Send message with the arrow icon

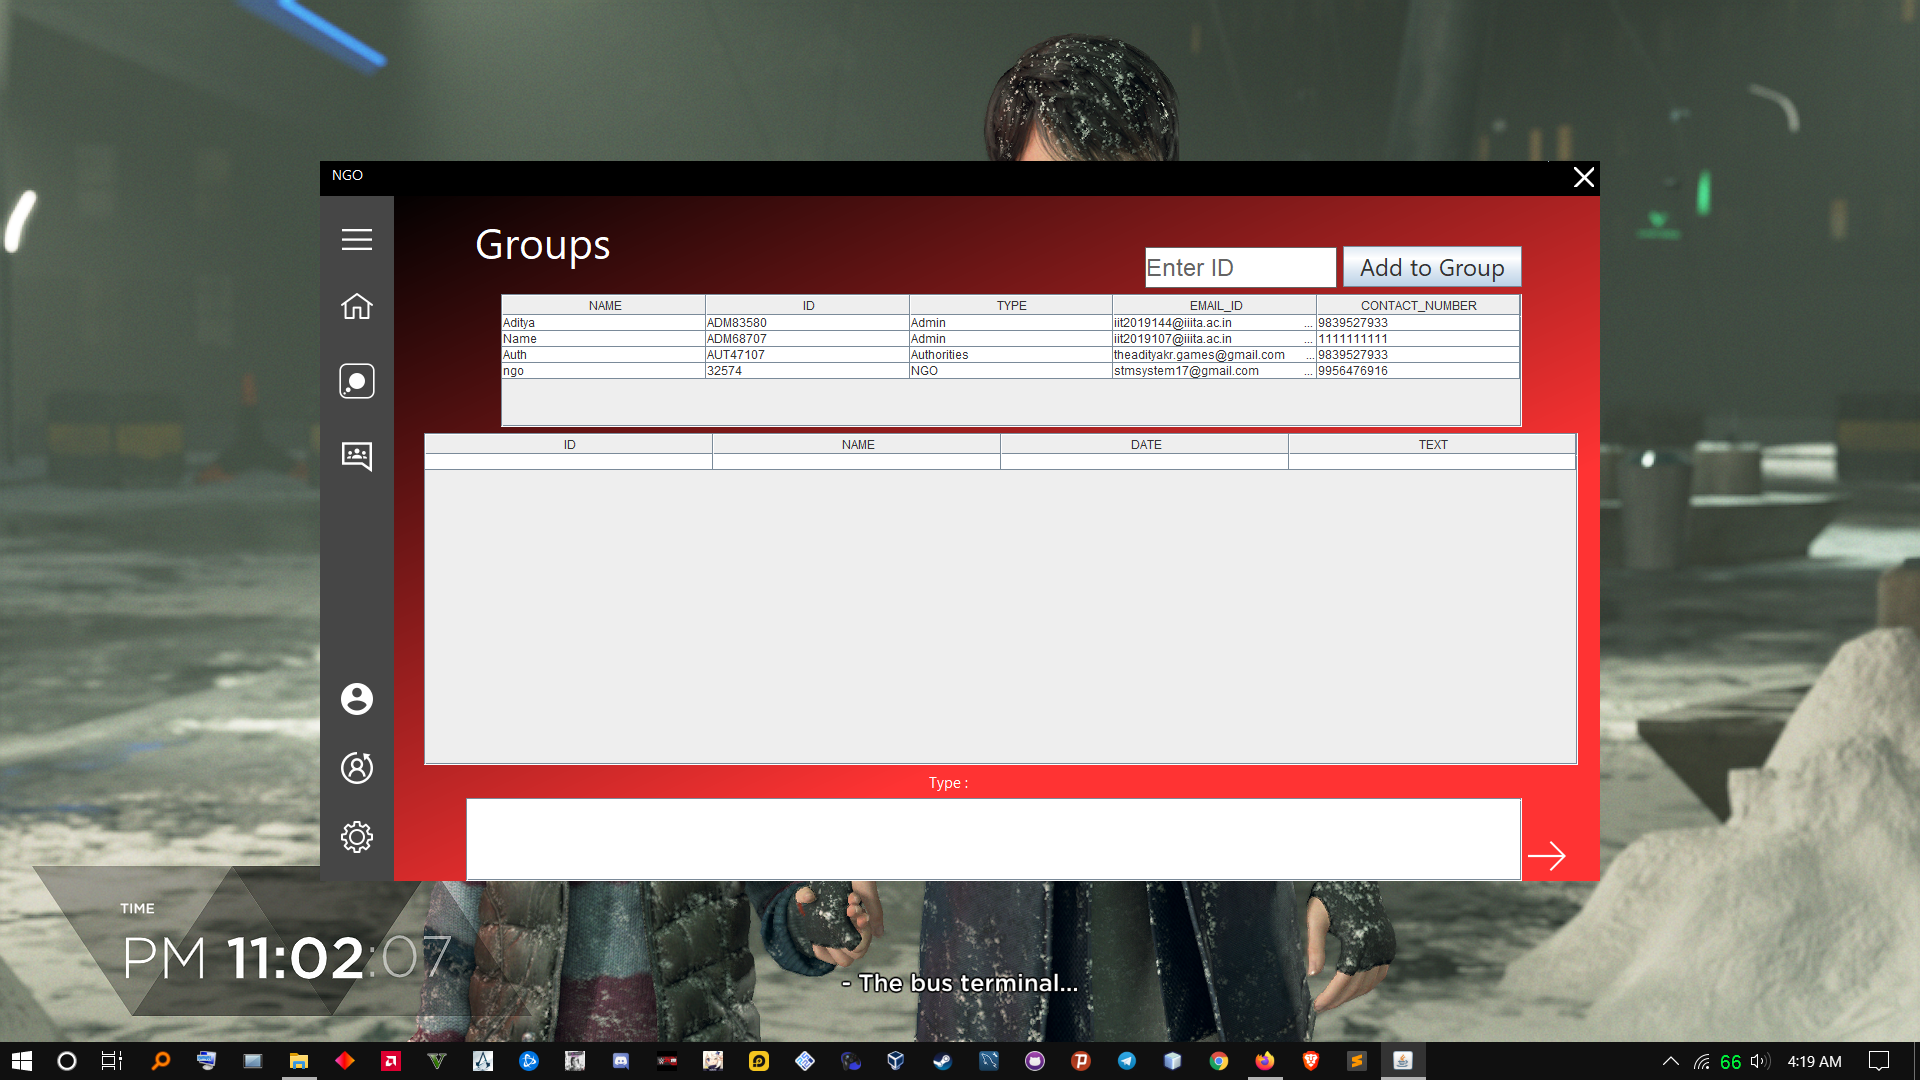click(1546, 856)
